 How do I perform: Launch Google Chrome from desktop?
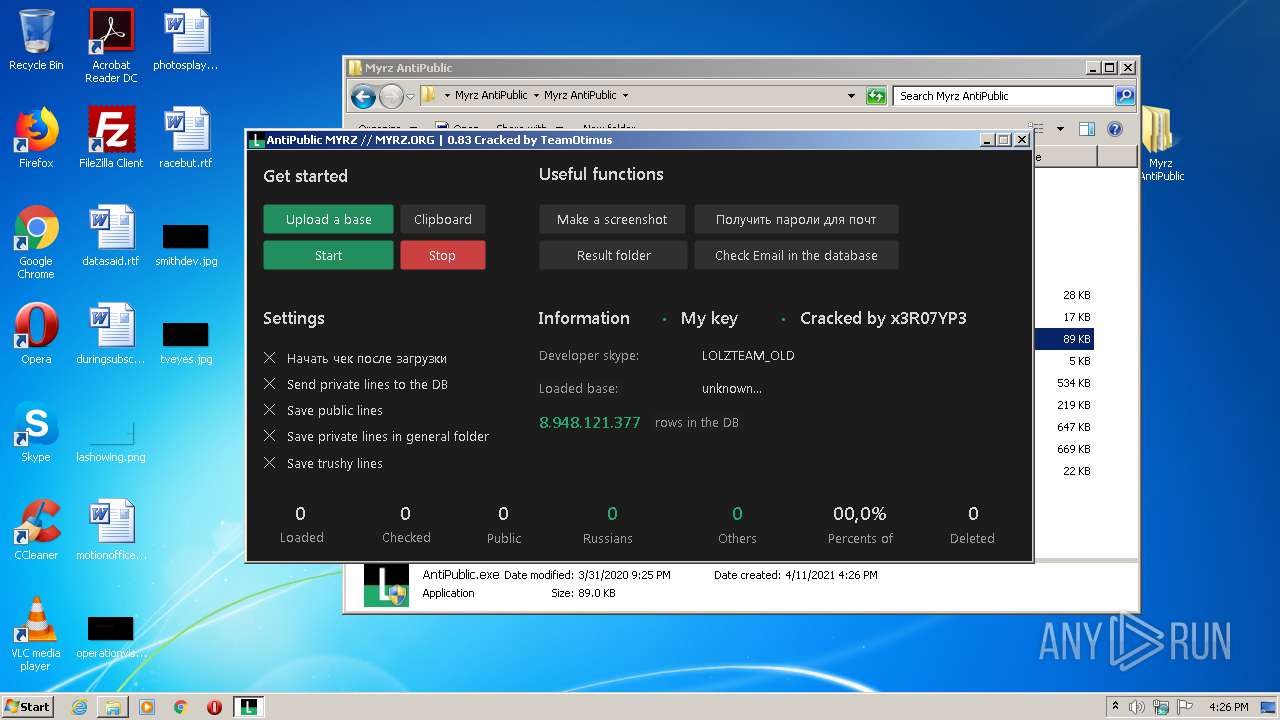(x=36, y=242)
